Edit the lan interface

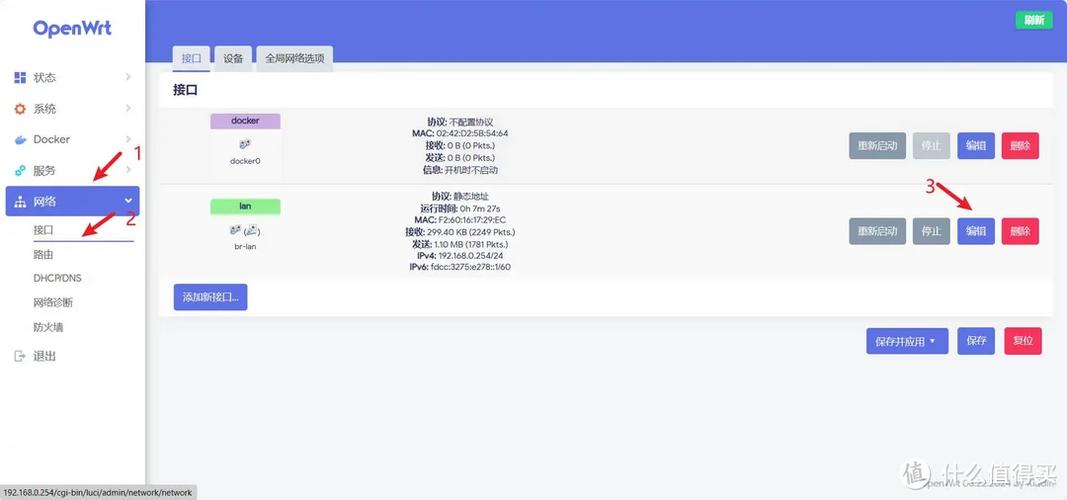tap(976, 231)
